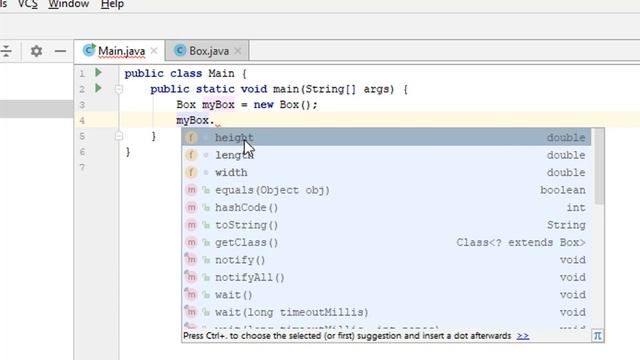Choose equals(Object obj) from completion list
The image size is (640, 360).
point(387,190)
